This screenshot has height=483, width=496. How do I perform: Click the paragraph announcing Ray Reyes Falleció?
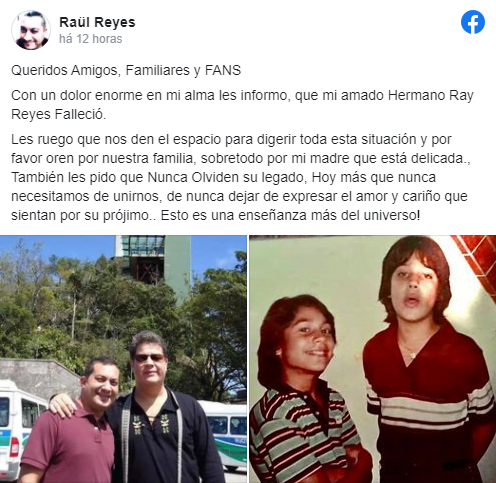coord(242,105)
